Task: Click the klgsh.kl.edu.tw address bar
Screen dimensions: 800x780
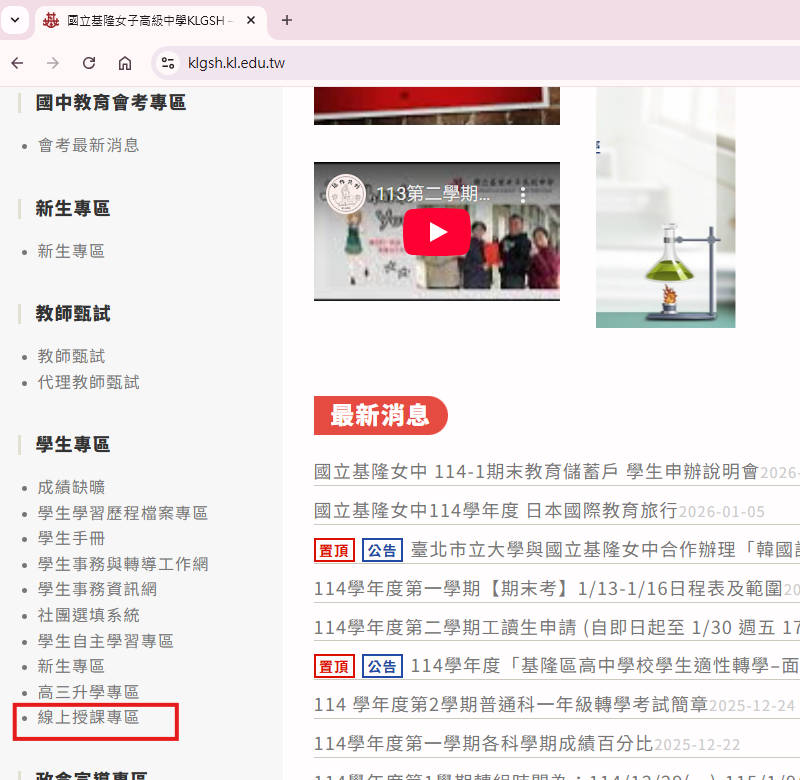Action: [400, 63]
